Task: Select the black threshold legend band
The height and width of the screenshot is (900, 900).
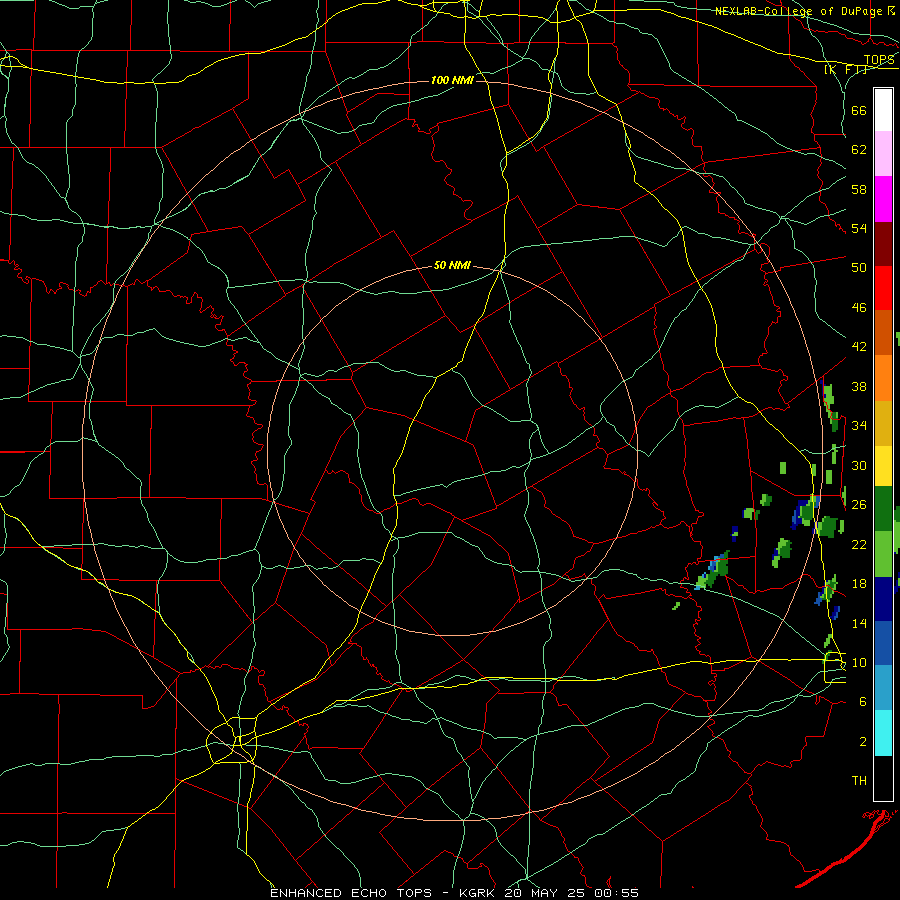Action: point(883,778)
